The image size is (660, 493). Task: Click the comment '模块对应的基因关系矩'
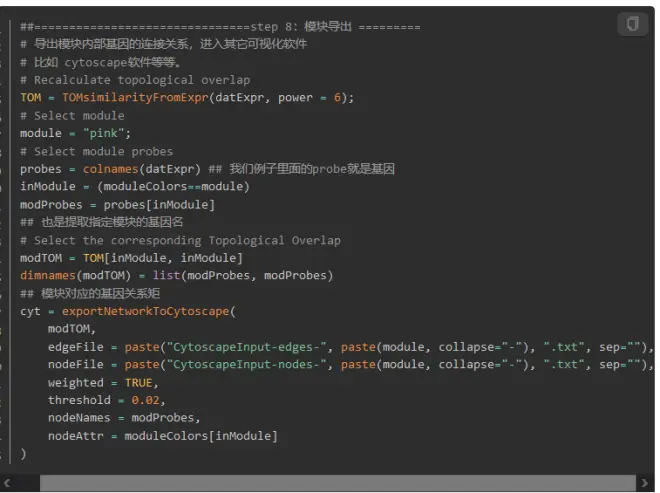[90, 293]
